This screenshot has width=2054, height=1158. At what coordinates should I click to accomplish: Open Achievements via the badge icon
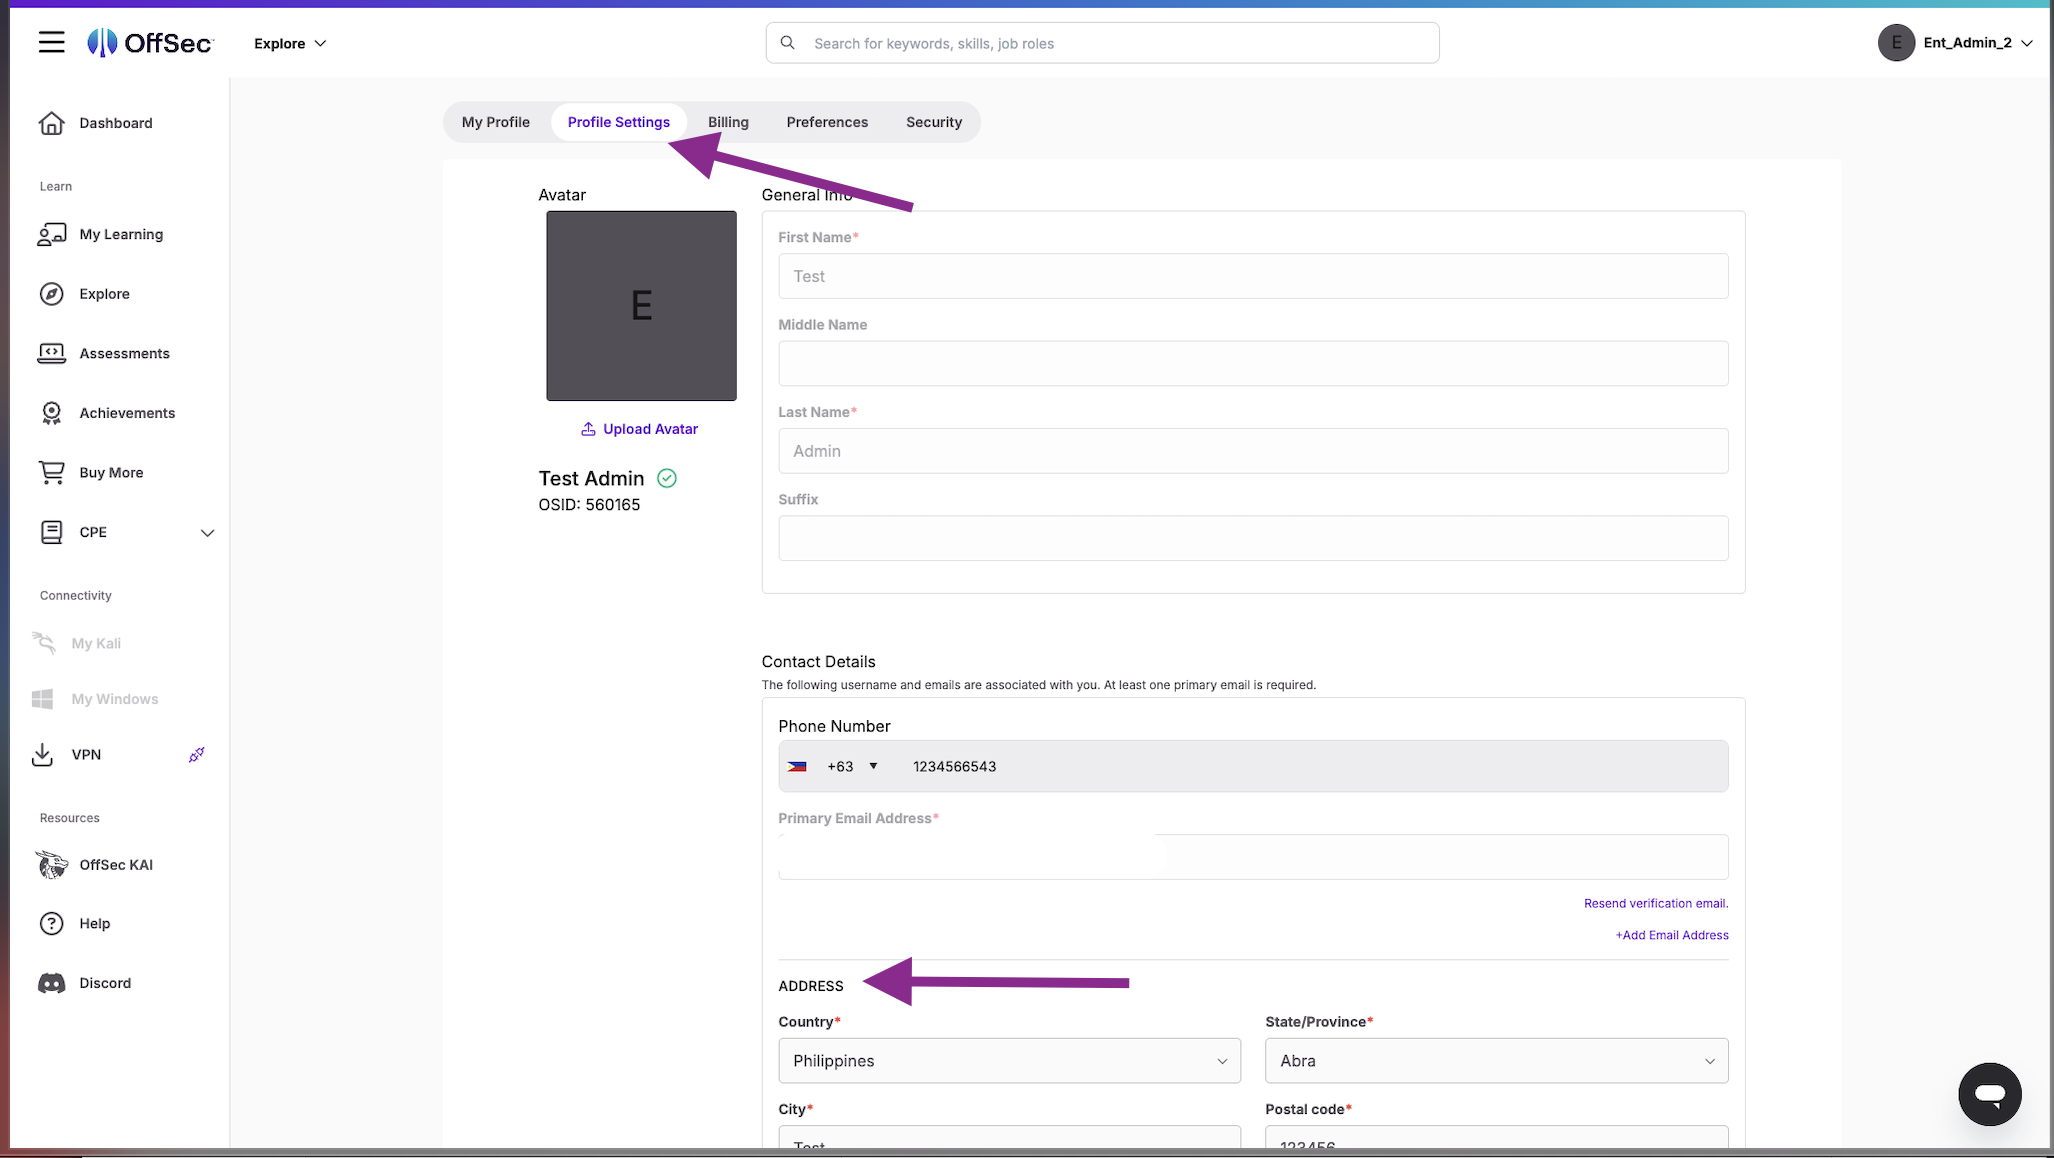51,413
